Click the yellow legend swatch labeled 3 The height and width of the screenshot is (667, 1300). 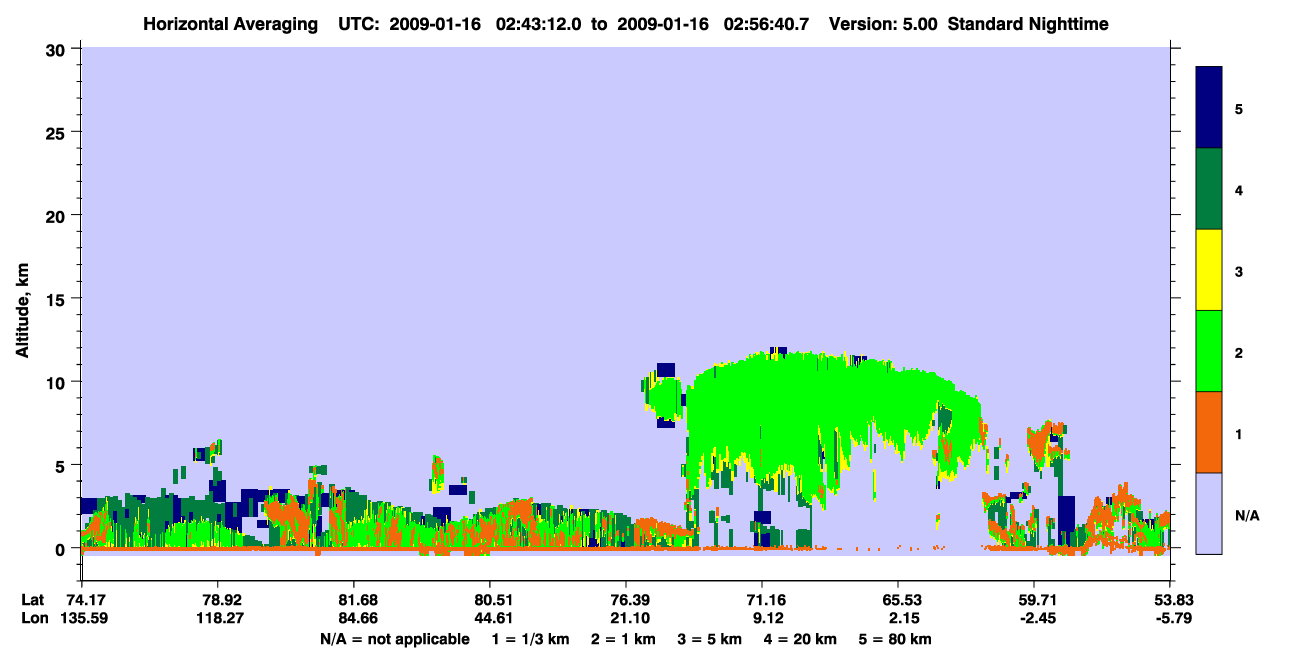tap(1209, 270)
